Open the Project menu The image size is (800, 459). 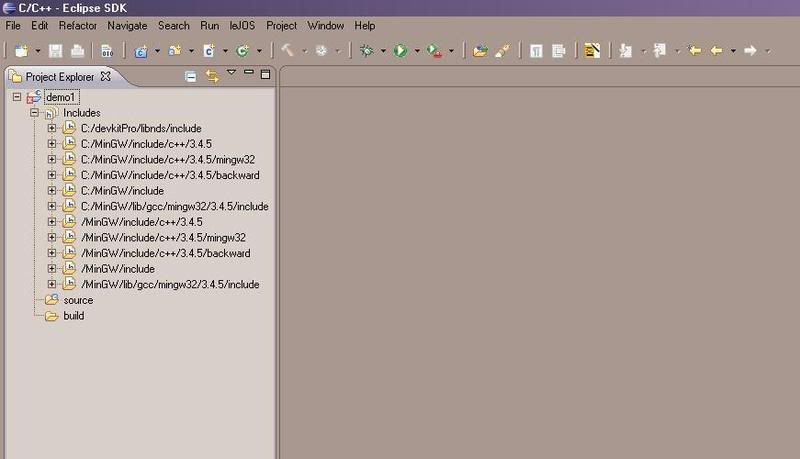pyautogui.click(x=281, y=26)
